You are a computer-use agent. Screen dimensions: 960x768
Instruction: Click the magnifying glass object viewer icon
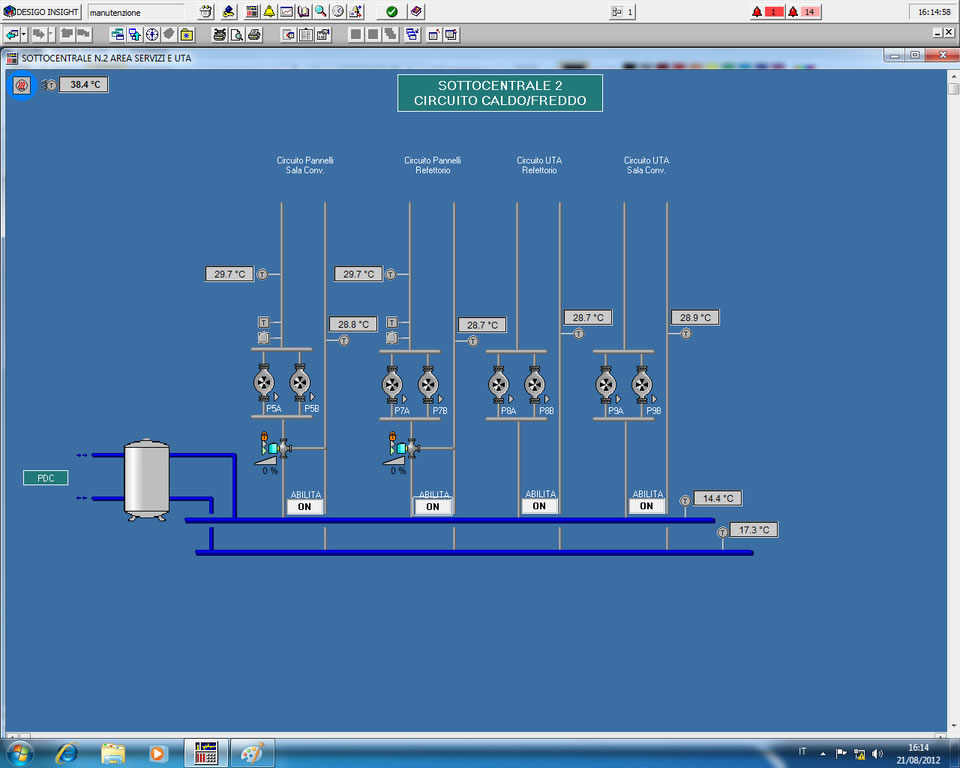click(x=321, y=12)
